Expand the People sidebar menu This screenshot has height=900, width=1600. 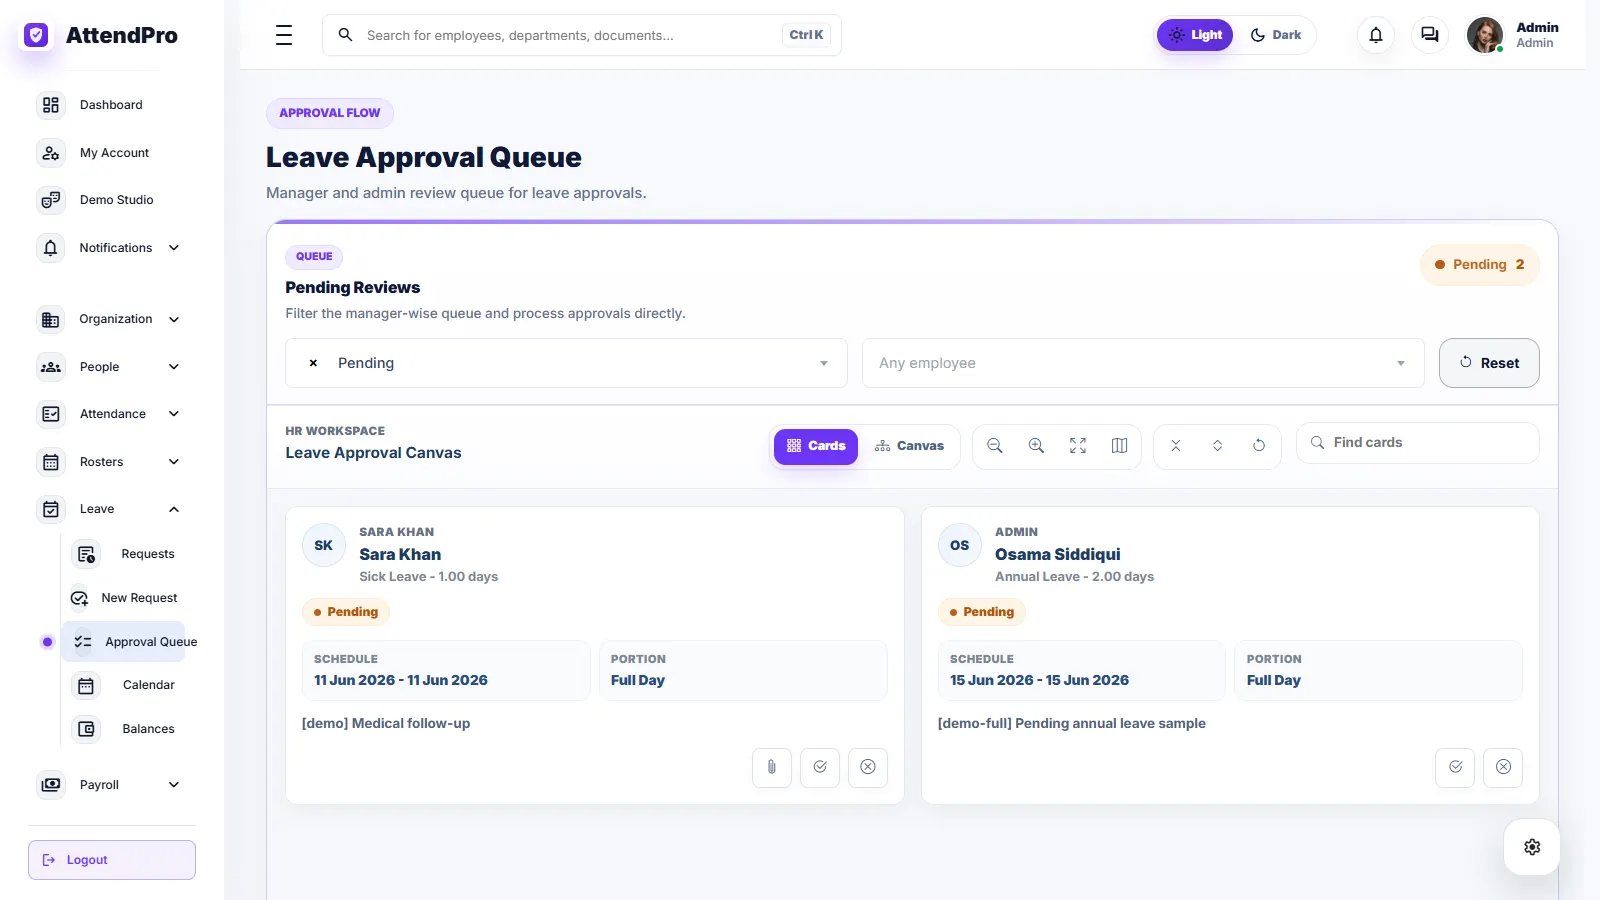[x=174, y=367]
